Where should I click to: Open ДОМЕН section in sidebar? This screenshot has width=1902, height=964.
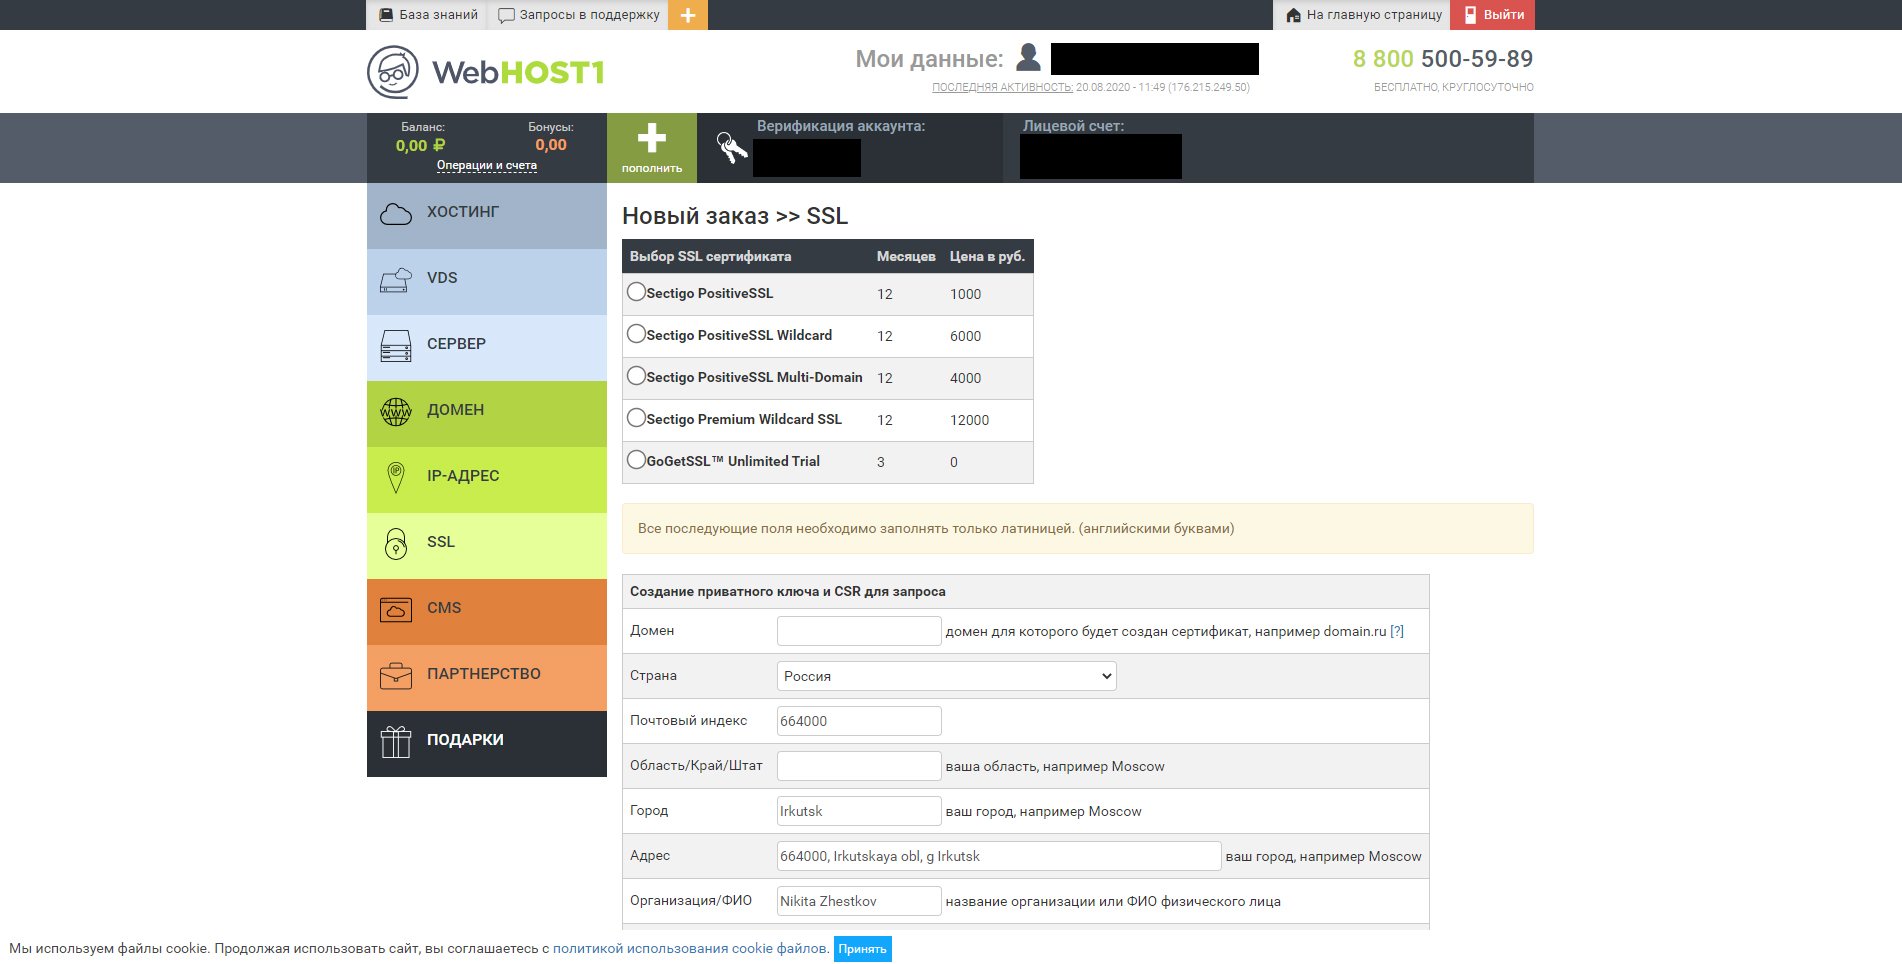tap(487, 414)
